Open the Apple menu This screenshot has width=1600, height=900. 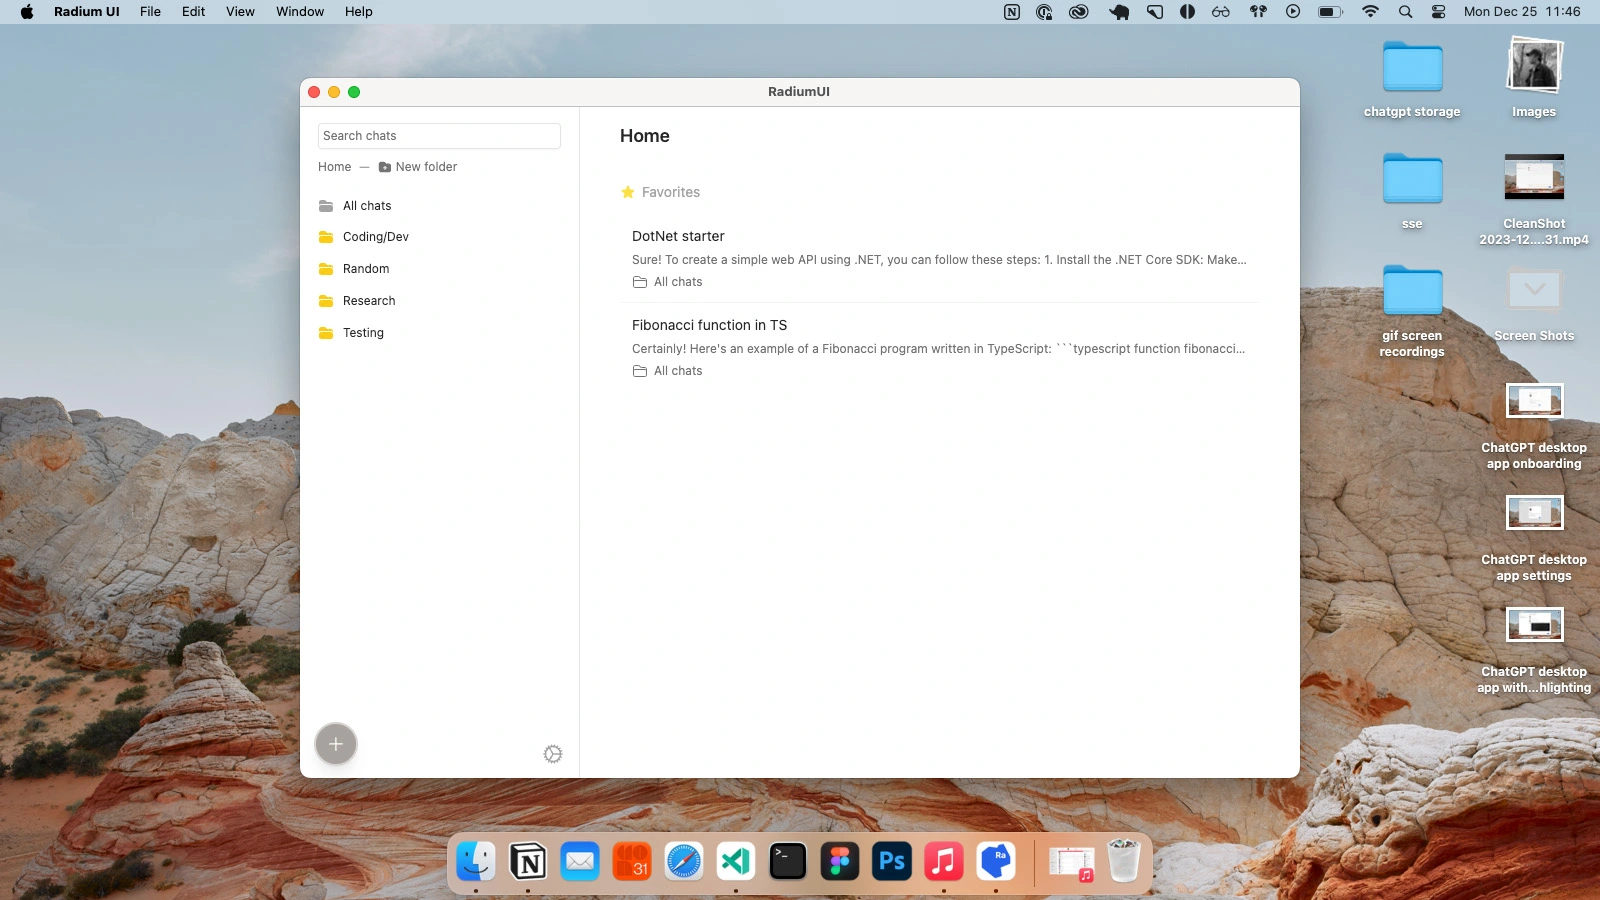(x=27, y=12)
